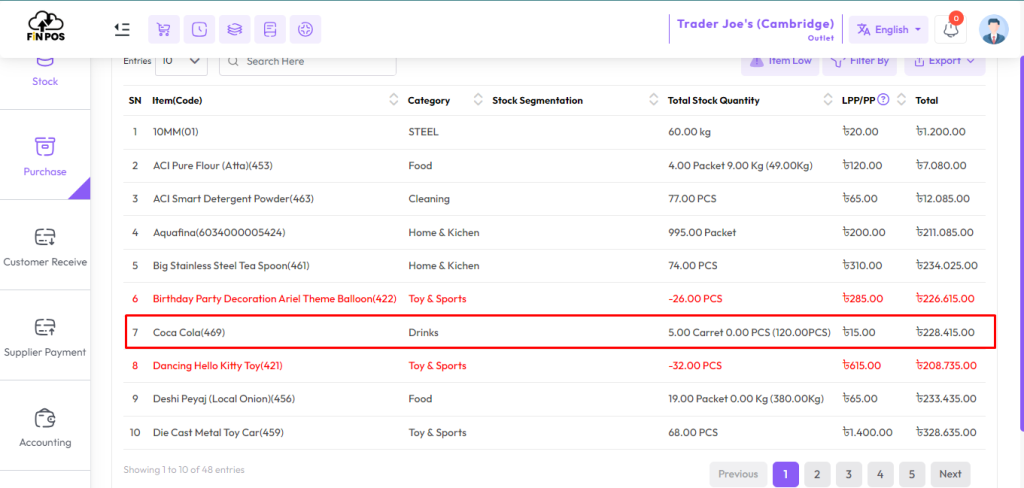
Task: Open the Purchase sidebar menu
Action: pyautogui.click(x=45, y=157)
